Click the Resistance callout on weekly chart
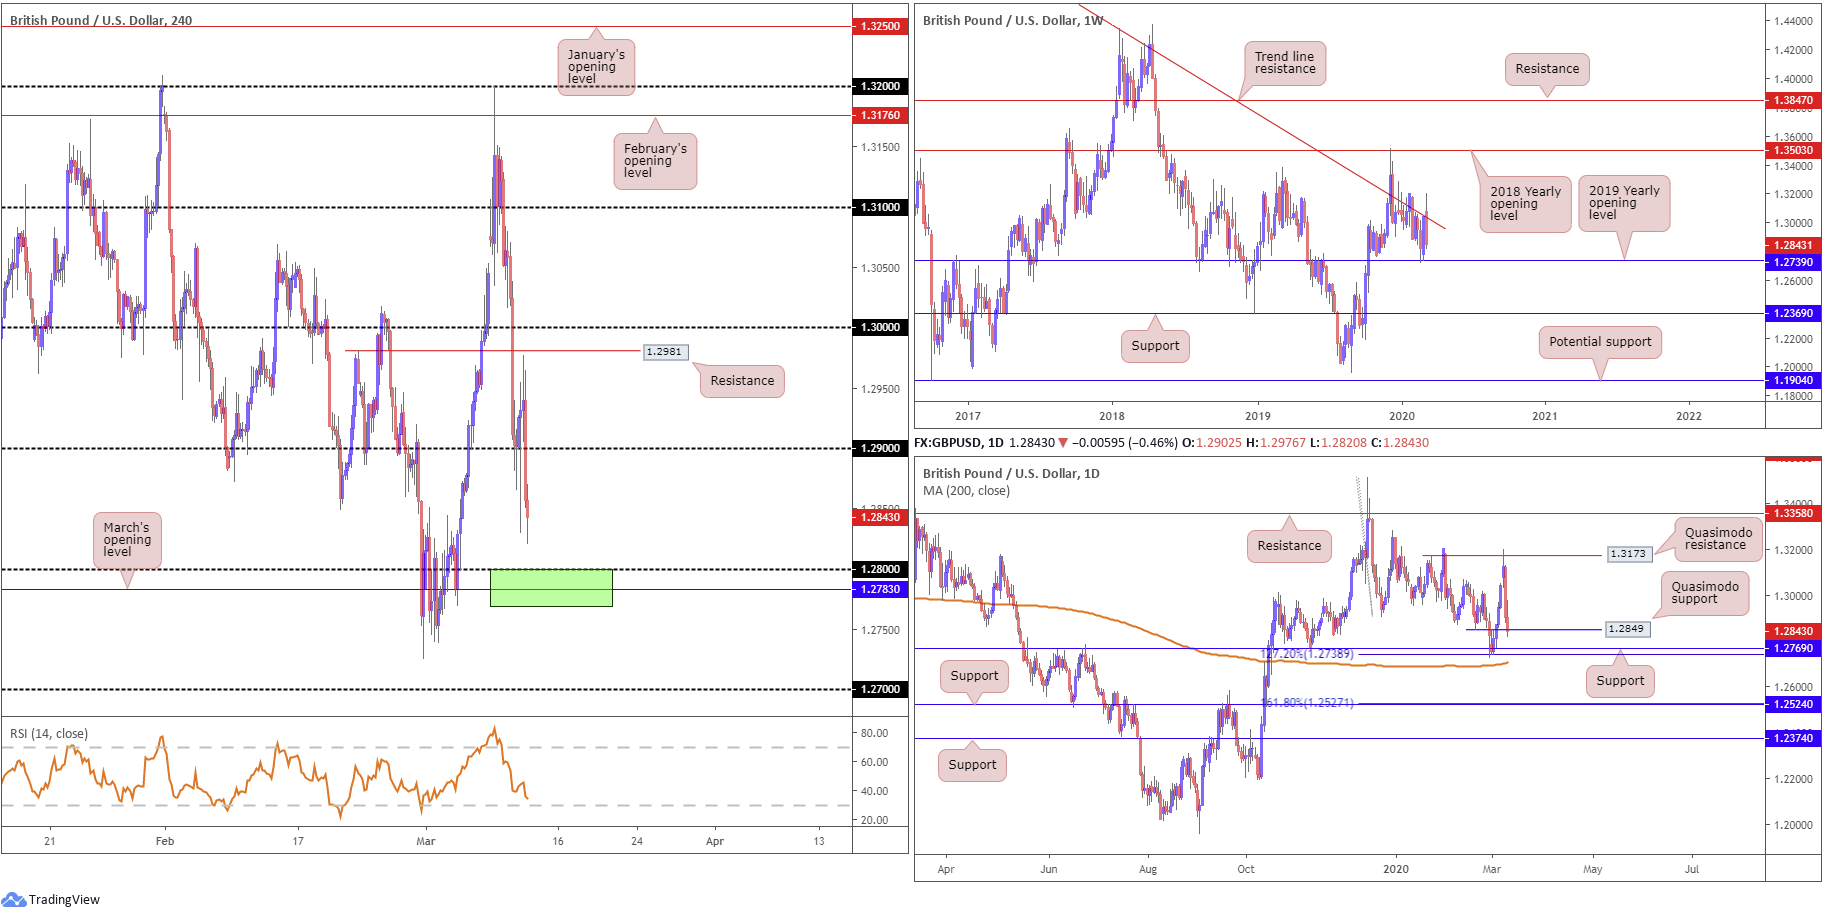The height and width of the screenshot is (908, 1824). coord(1547,69)
